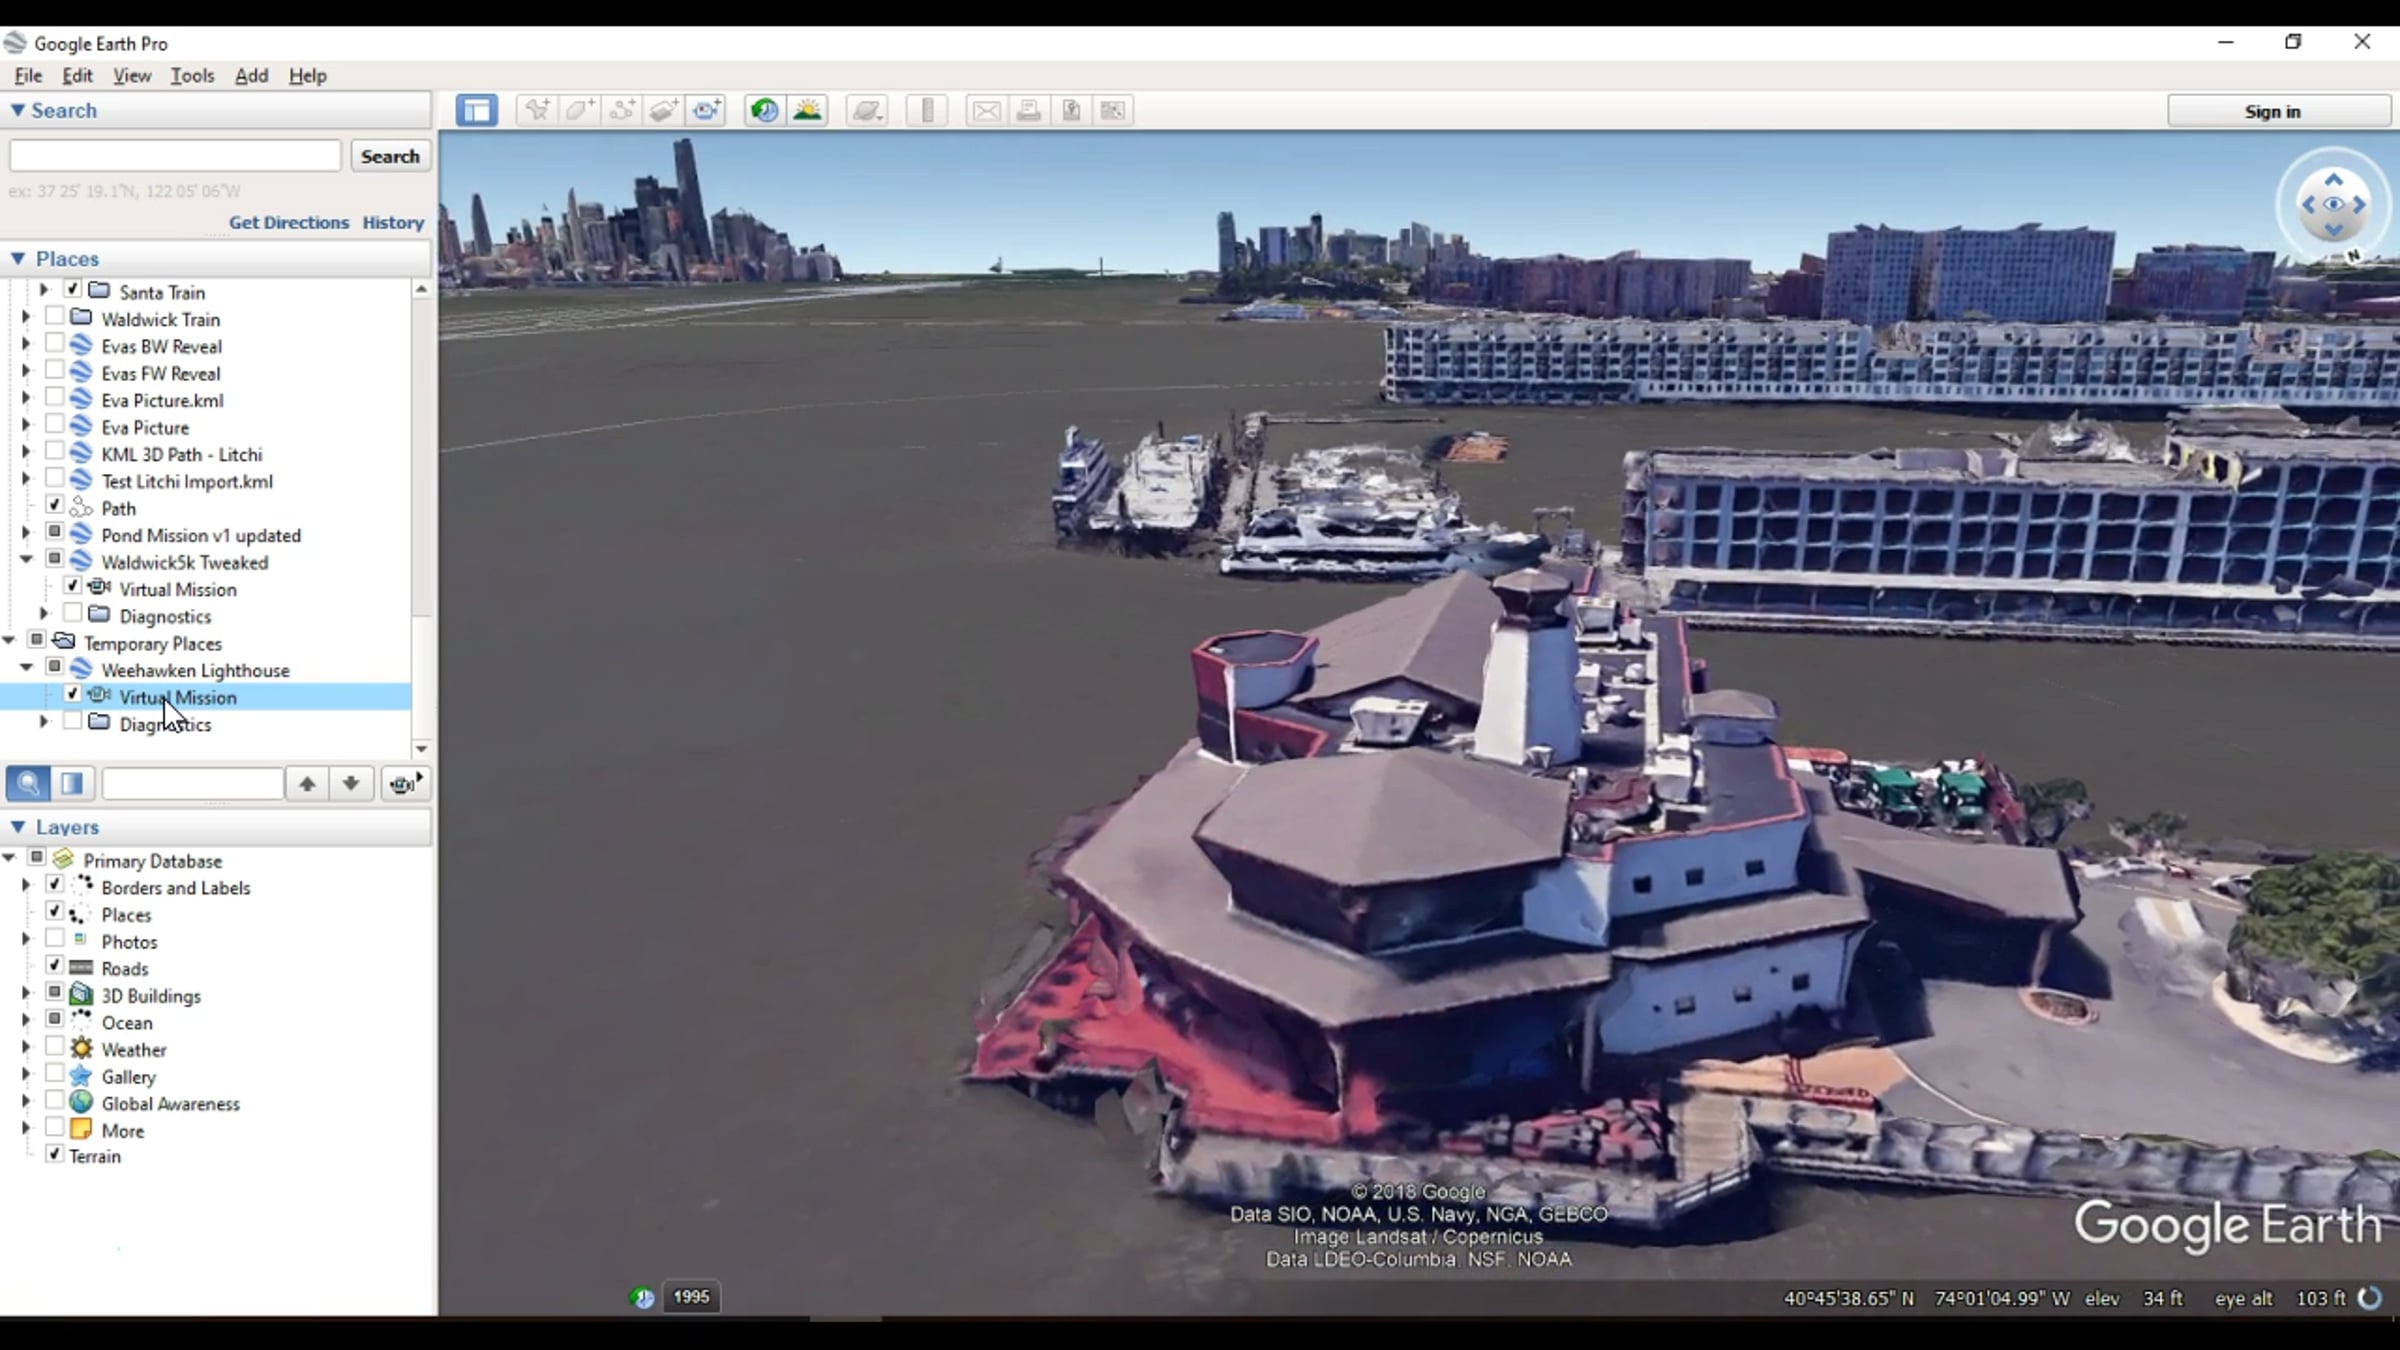The height and width of the screenshot is (1350, 2400).
Task: Select the ruler tool icon
Action: [x=927, y=111]
